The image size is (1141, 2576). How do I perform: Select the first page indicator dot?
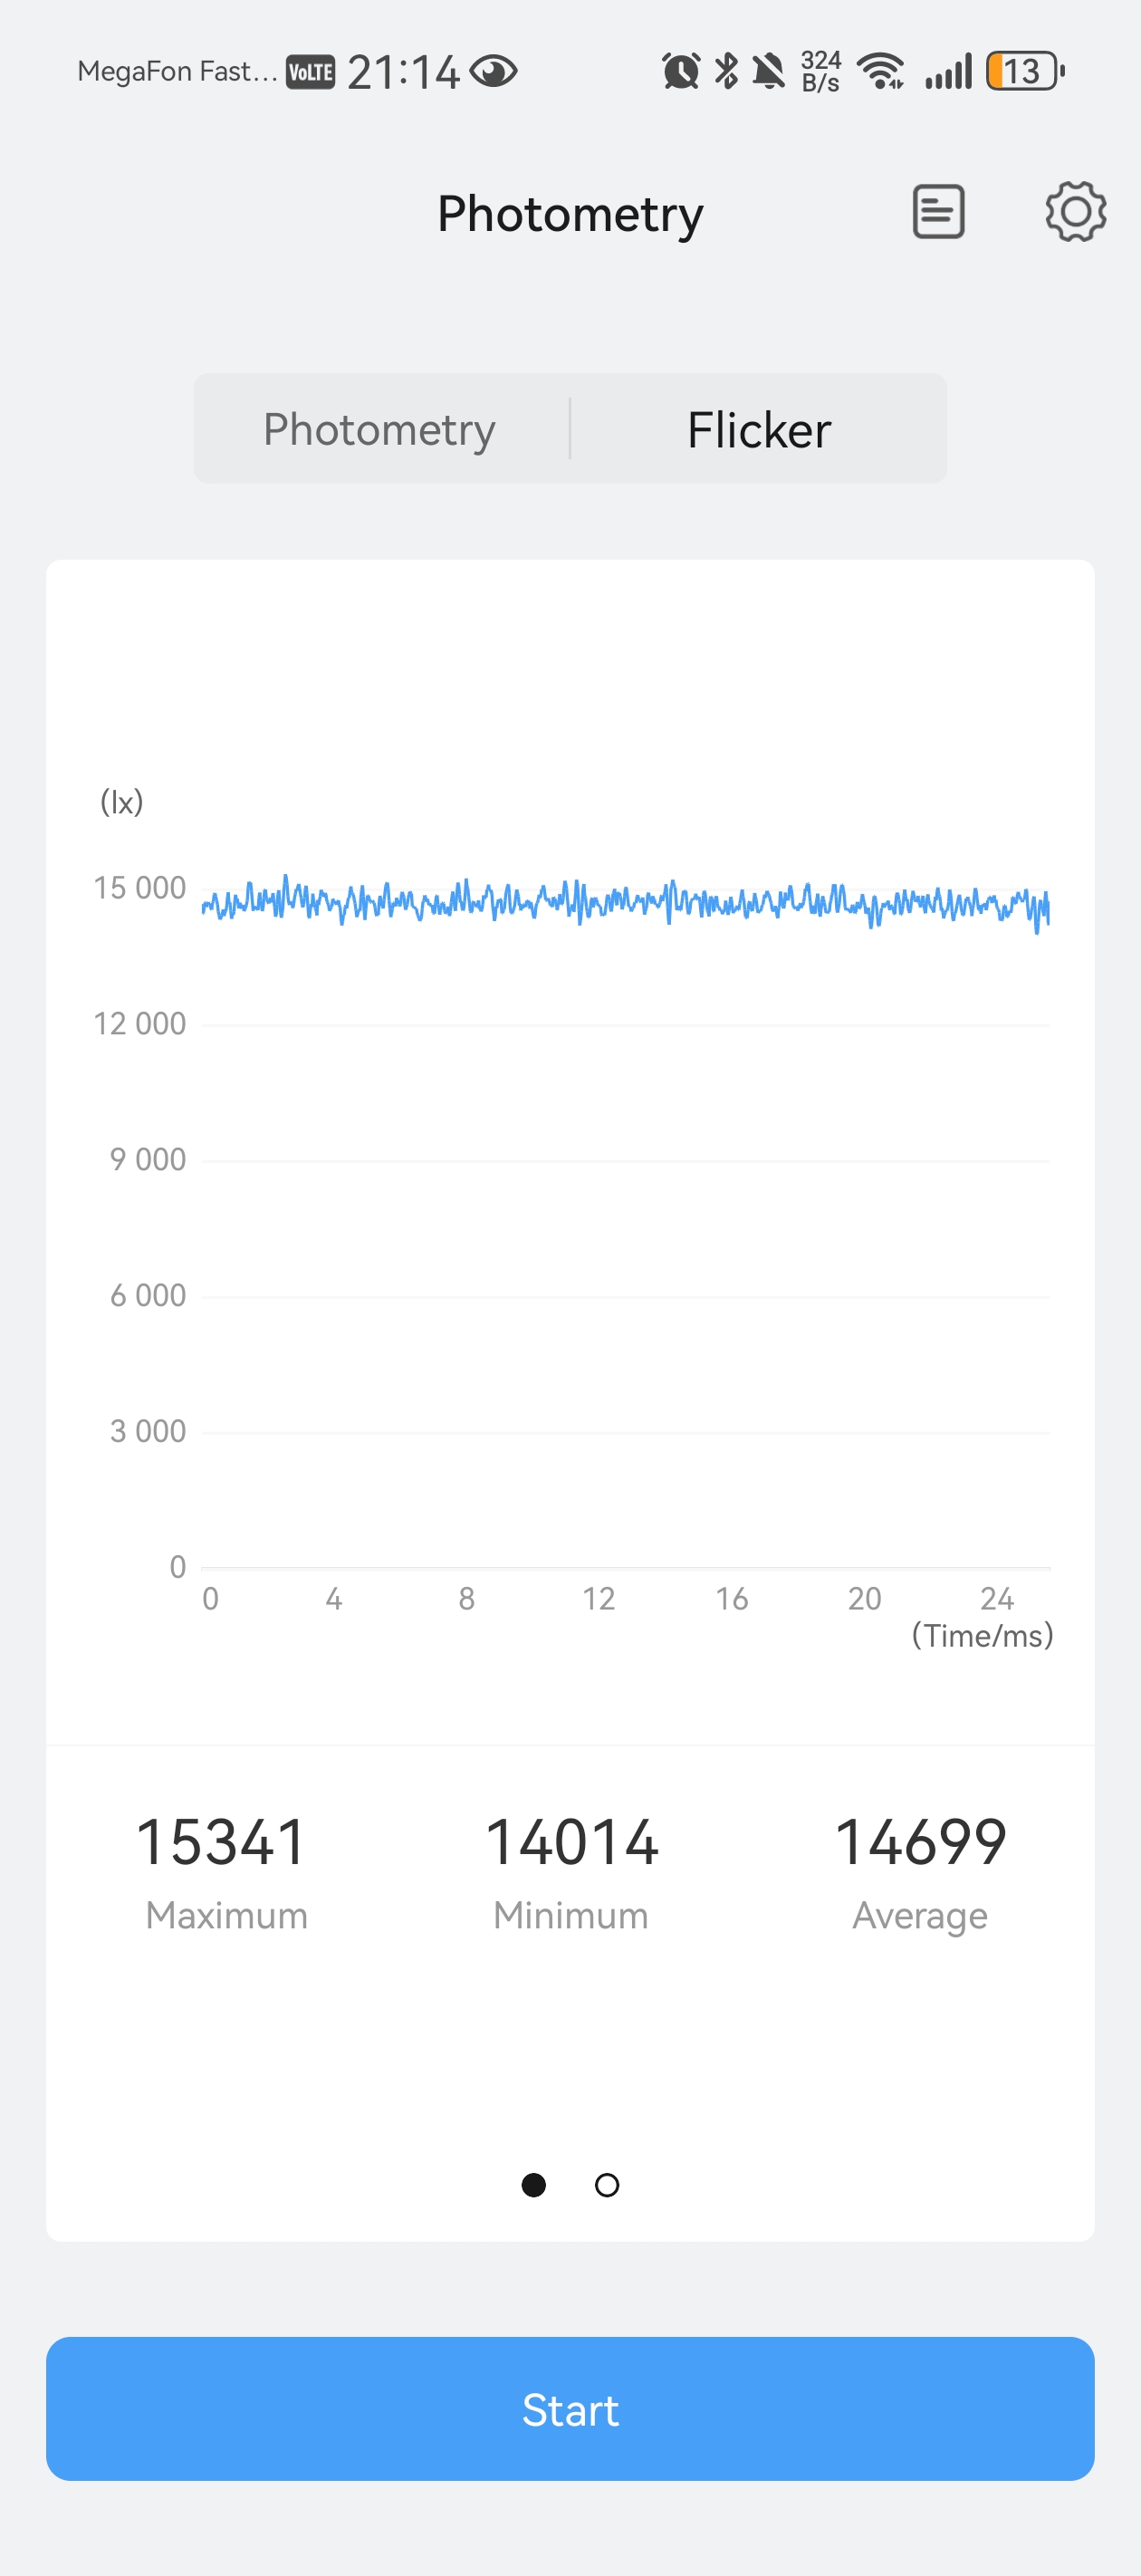pos(534,2185)
